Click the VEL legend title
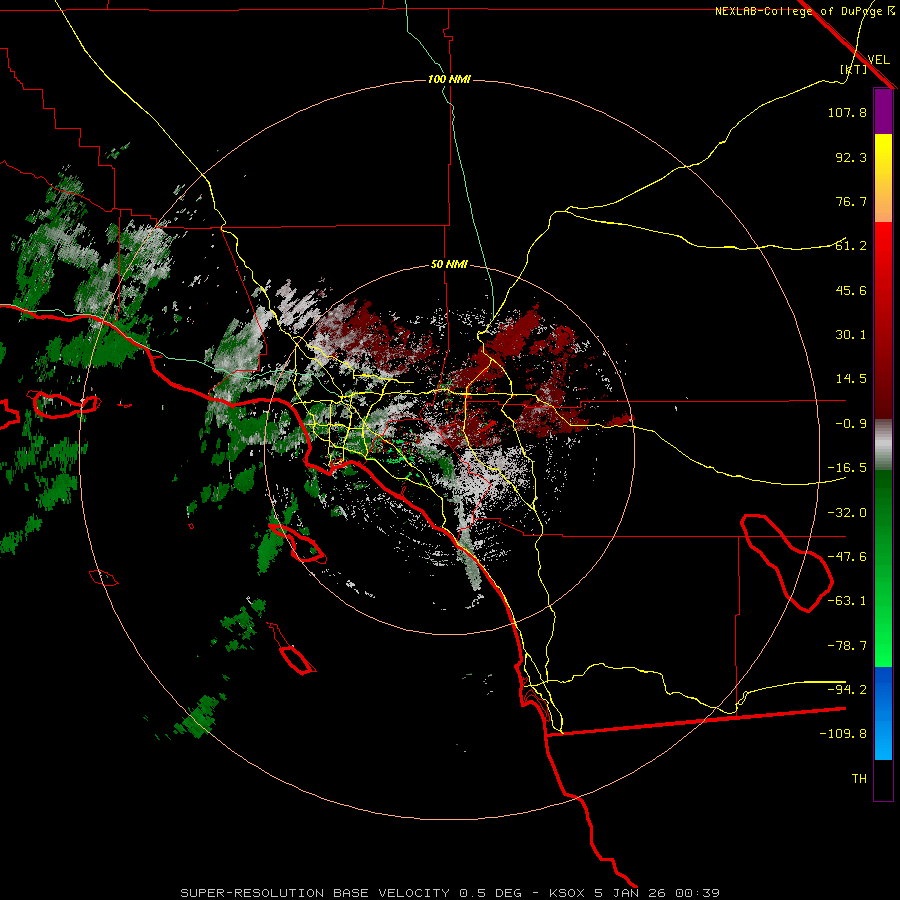The height and width of the screenshot is (900, 900). [x=878, y=60]
